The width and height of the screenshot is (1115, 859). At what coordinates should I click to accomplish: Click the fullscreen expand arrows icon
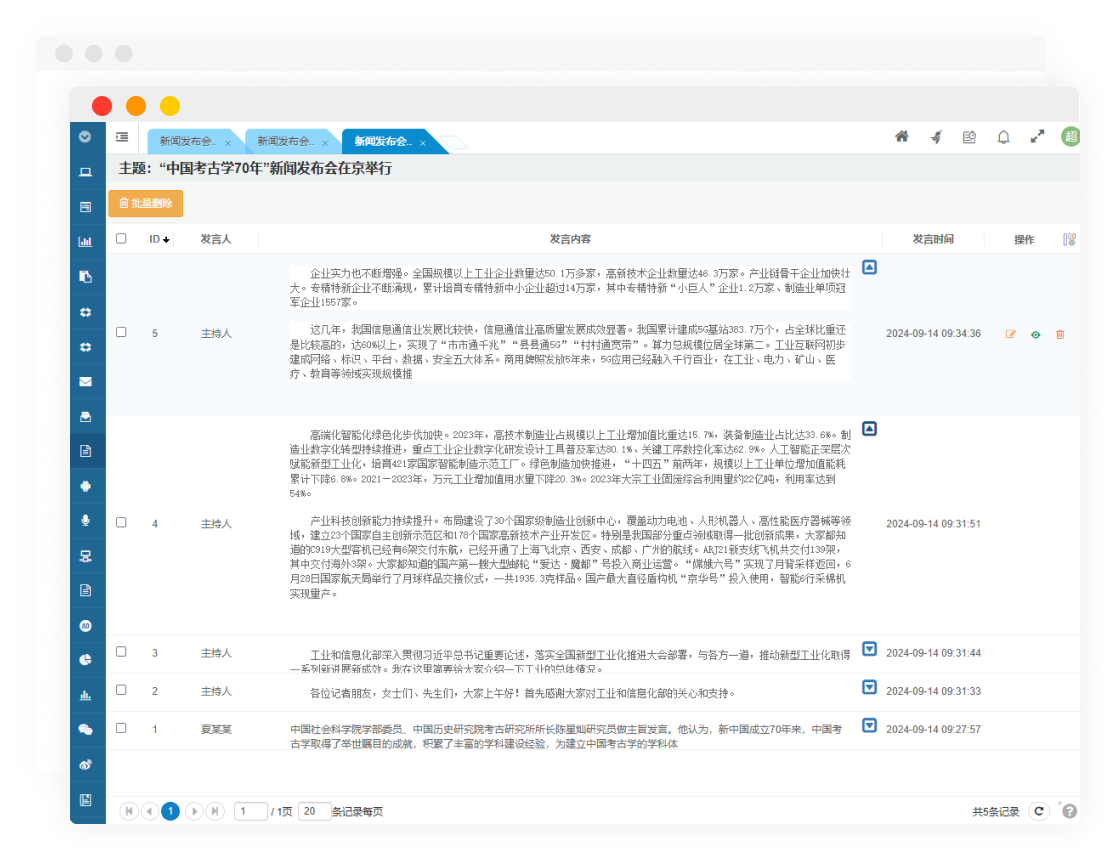point(1037,137)
